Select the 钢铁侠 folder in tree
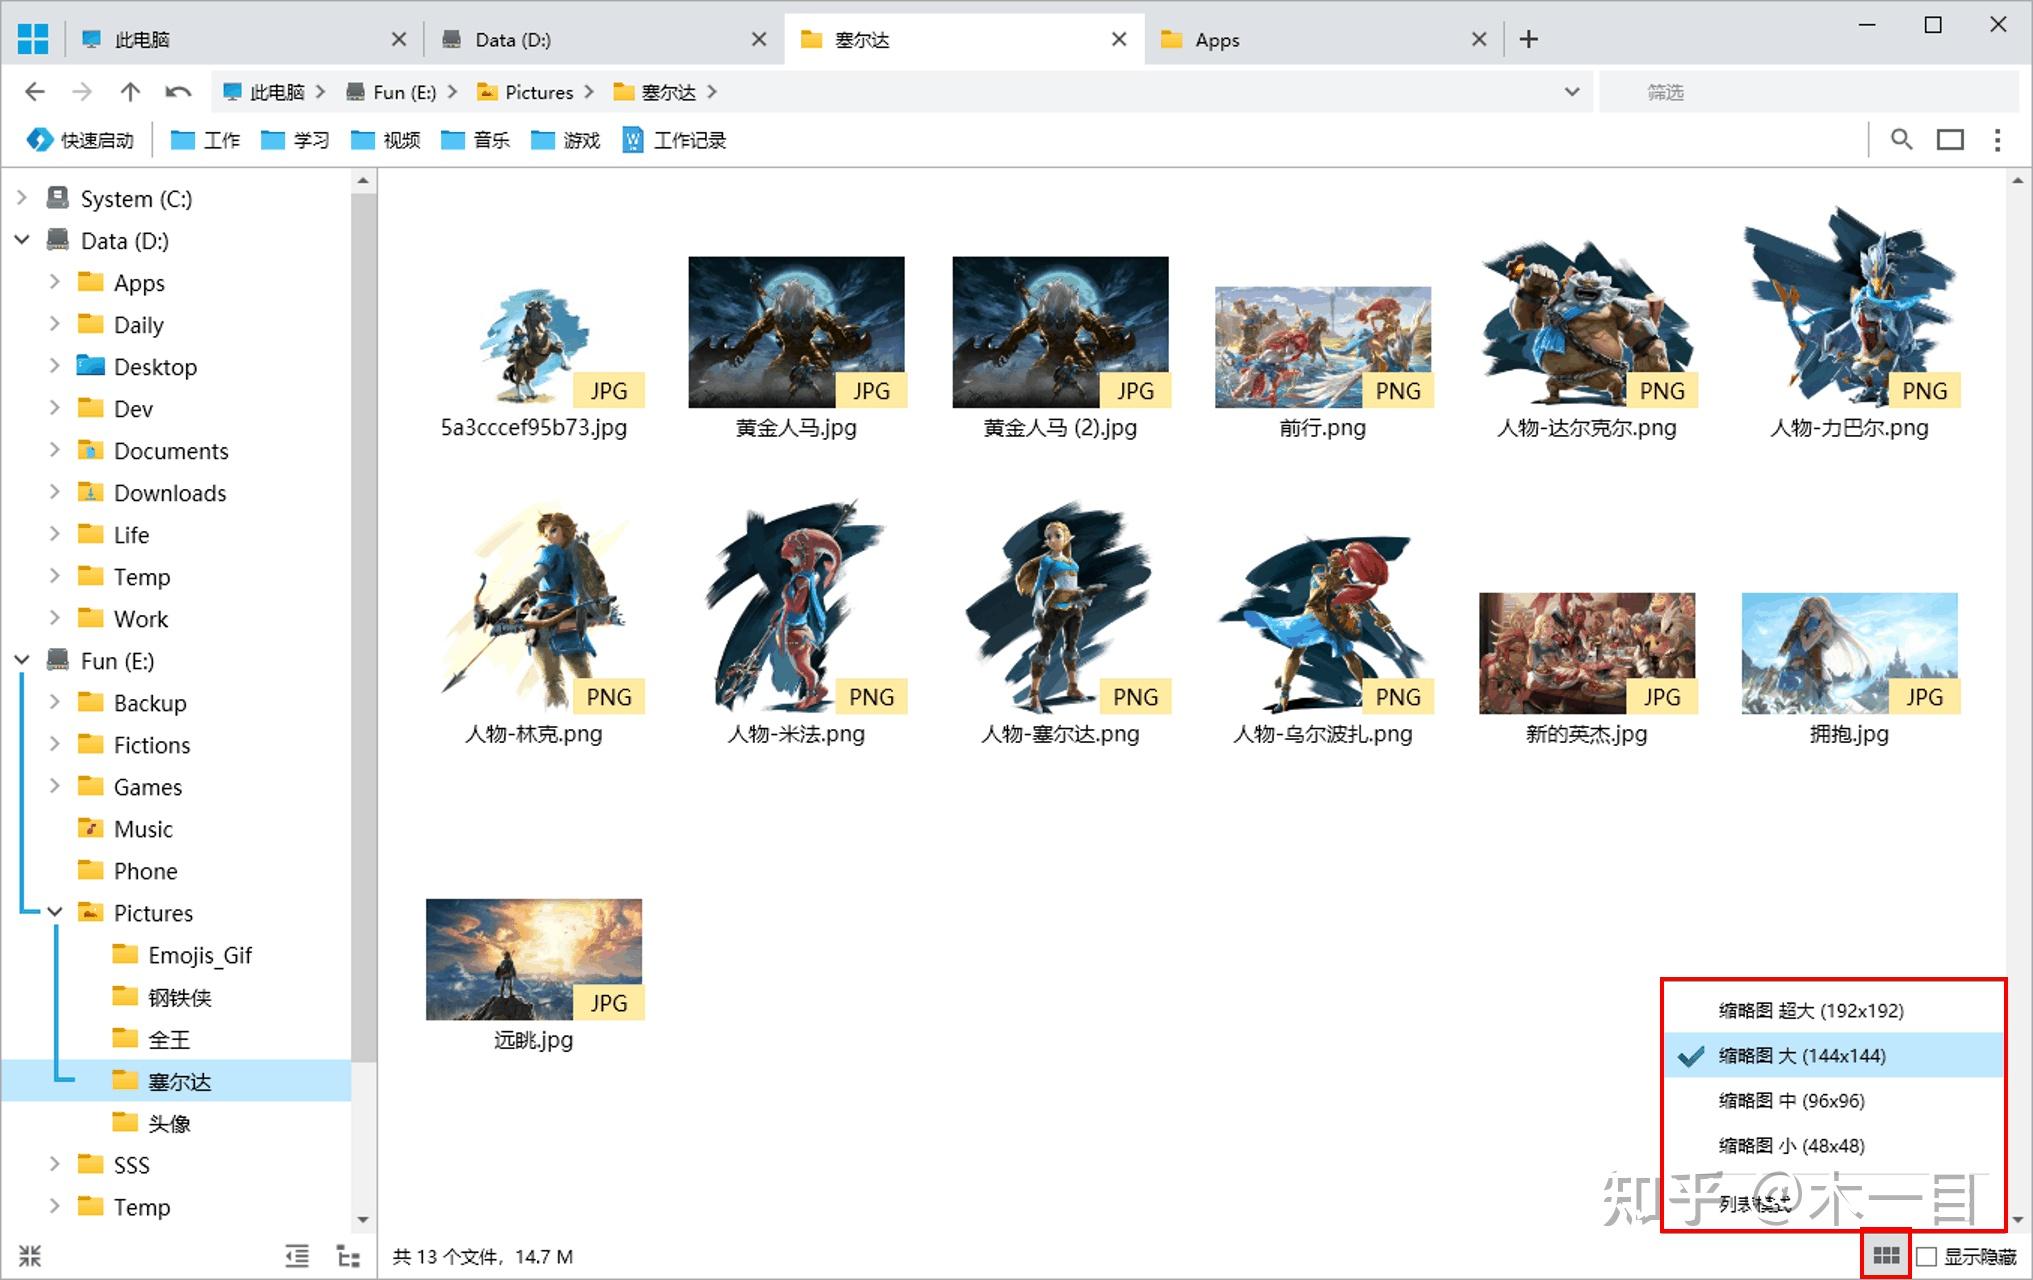The height and width of the screenshot is (1280, 2033). (180, 996)
